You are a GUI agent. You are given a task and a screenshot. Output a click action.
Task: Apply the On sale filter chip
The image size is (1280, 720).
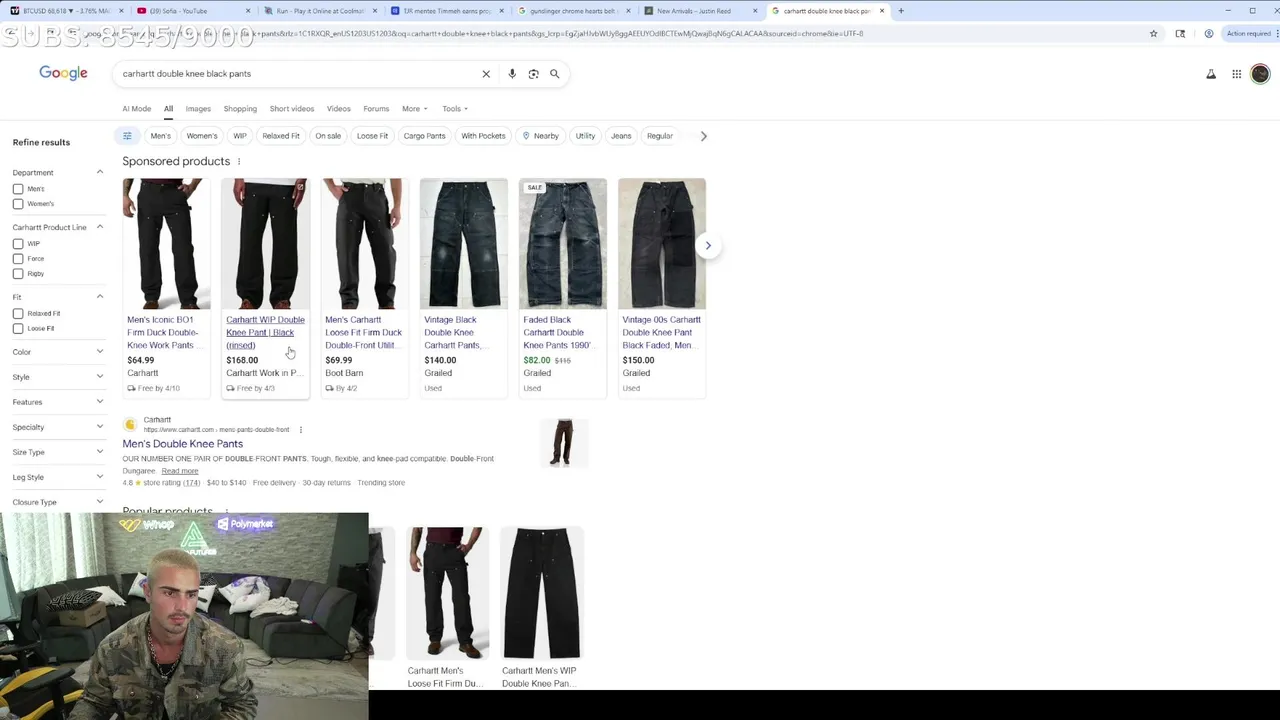328,136
